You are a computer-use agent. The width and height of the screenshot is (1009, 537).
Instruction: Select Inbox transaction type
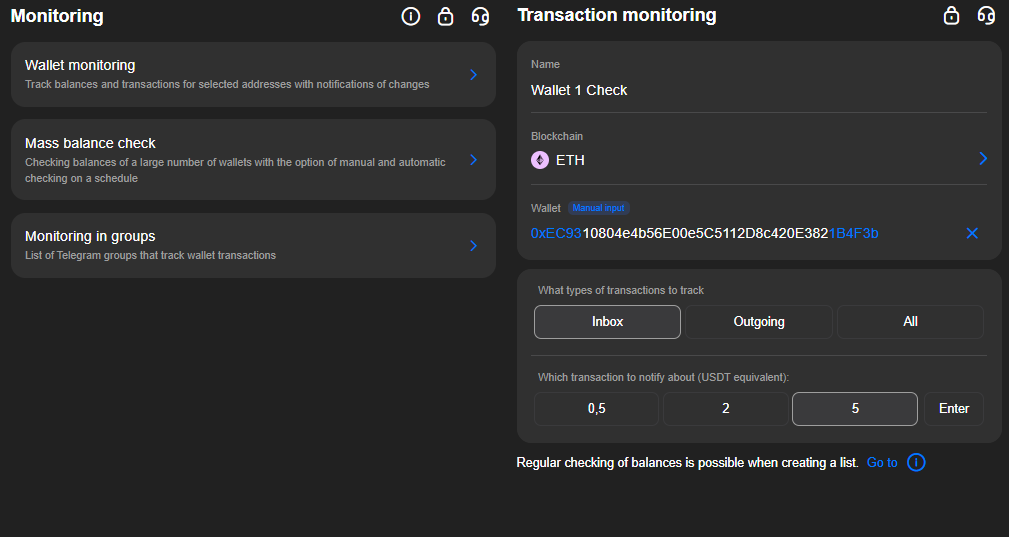tap(607, 322)
